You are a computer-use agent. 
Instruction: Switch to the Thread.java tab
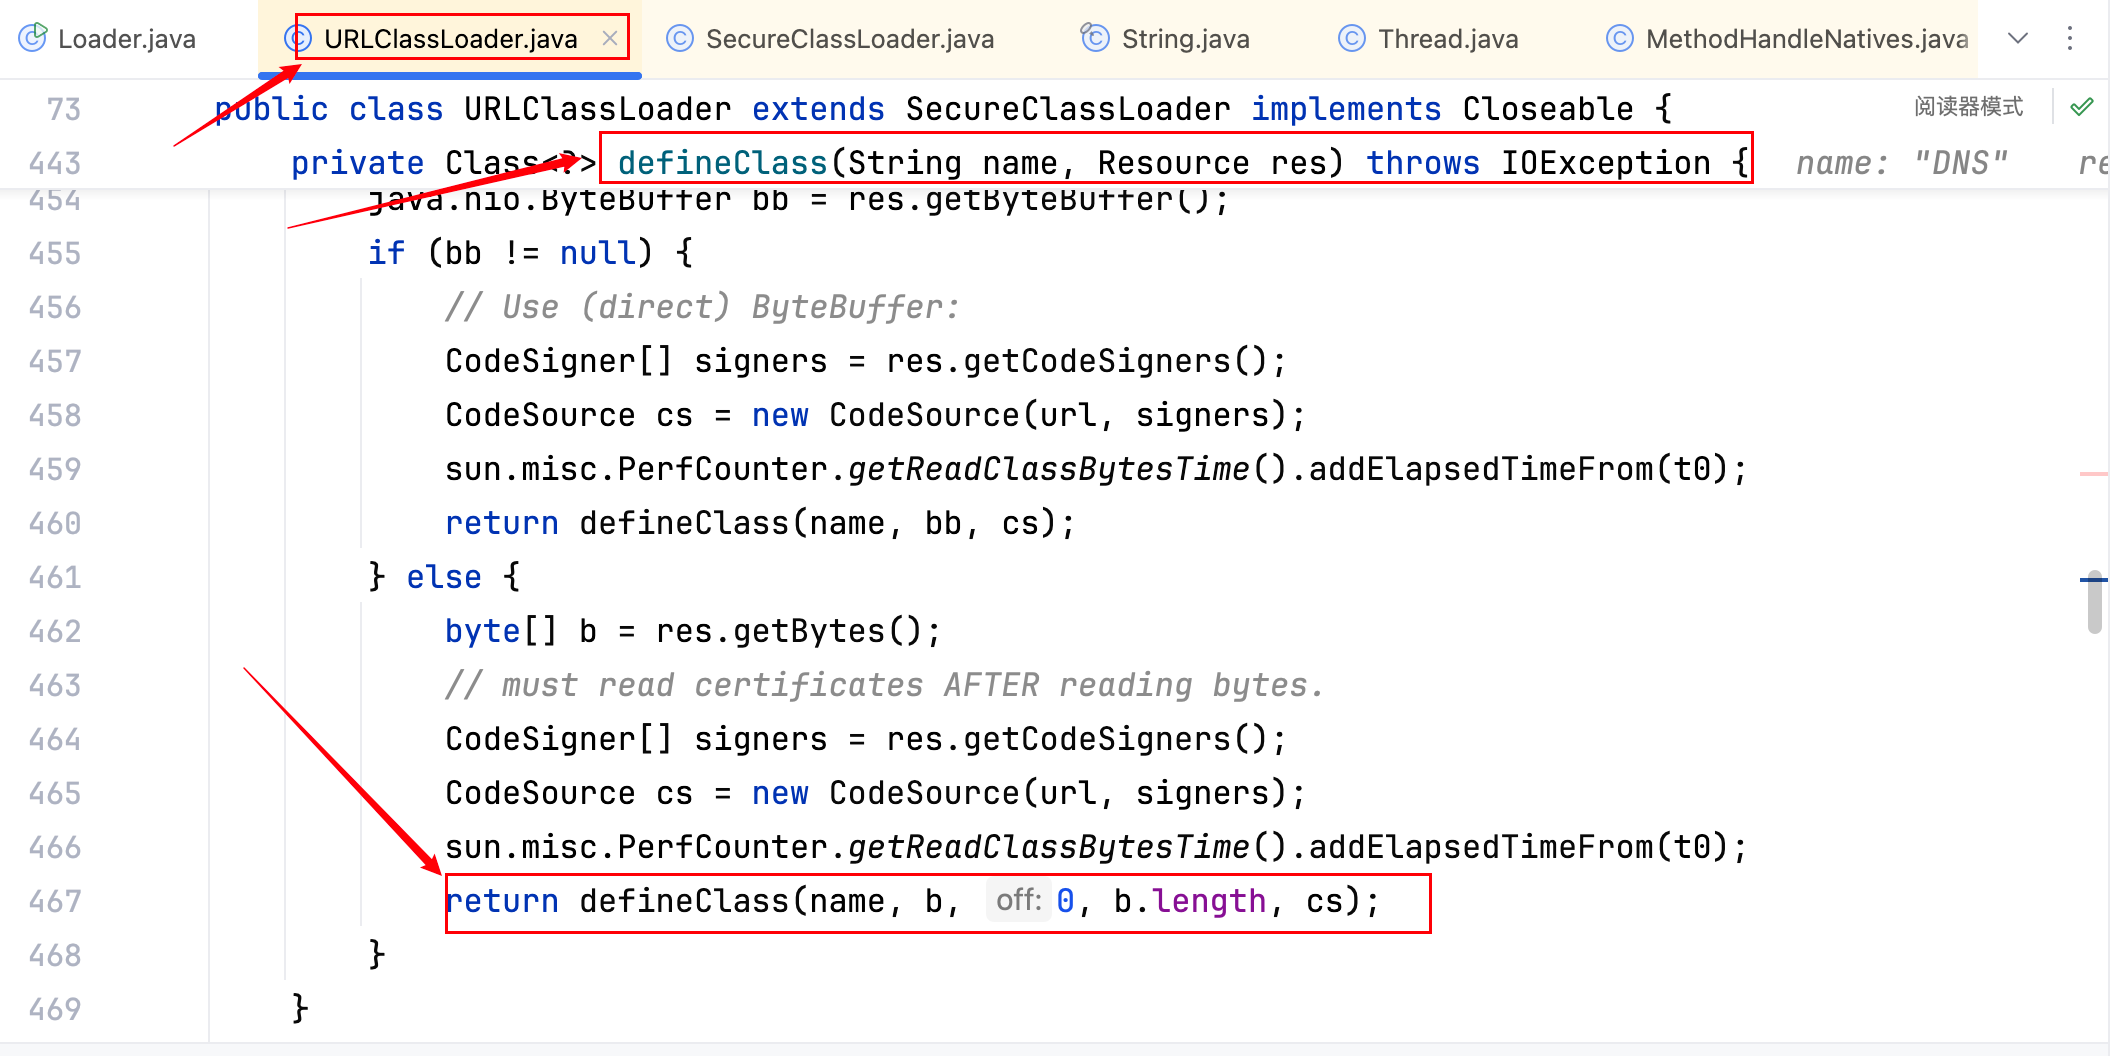(x=1447, y=39)
